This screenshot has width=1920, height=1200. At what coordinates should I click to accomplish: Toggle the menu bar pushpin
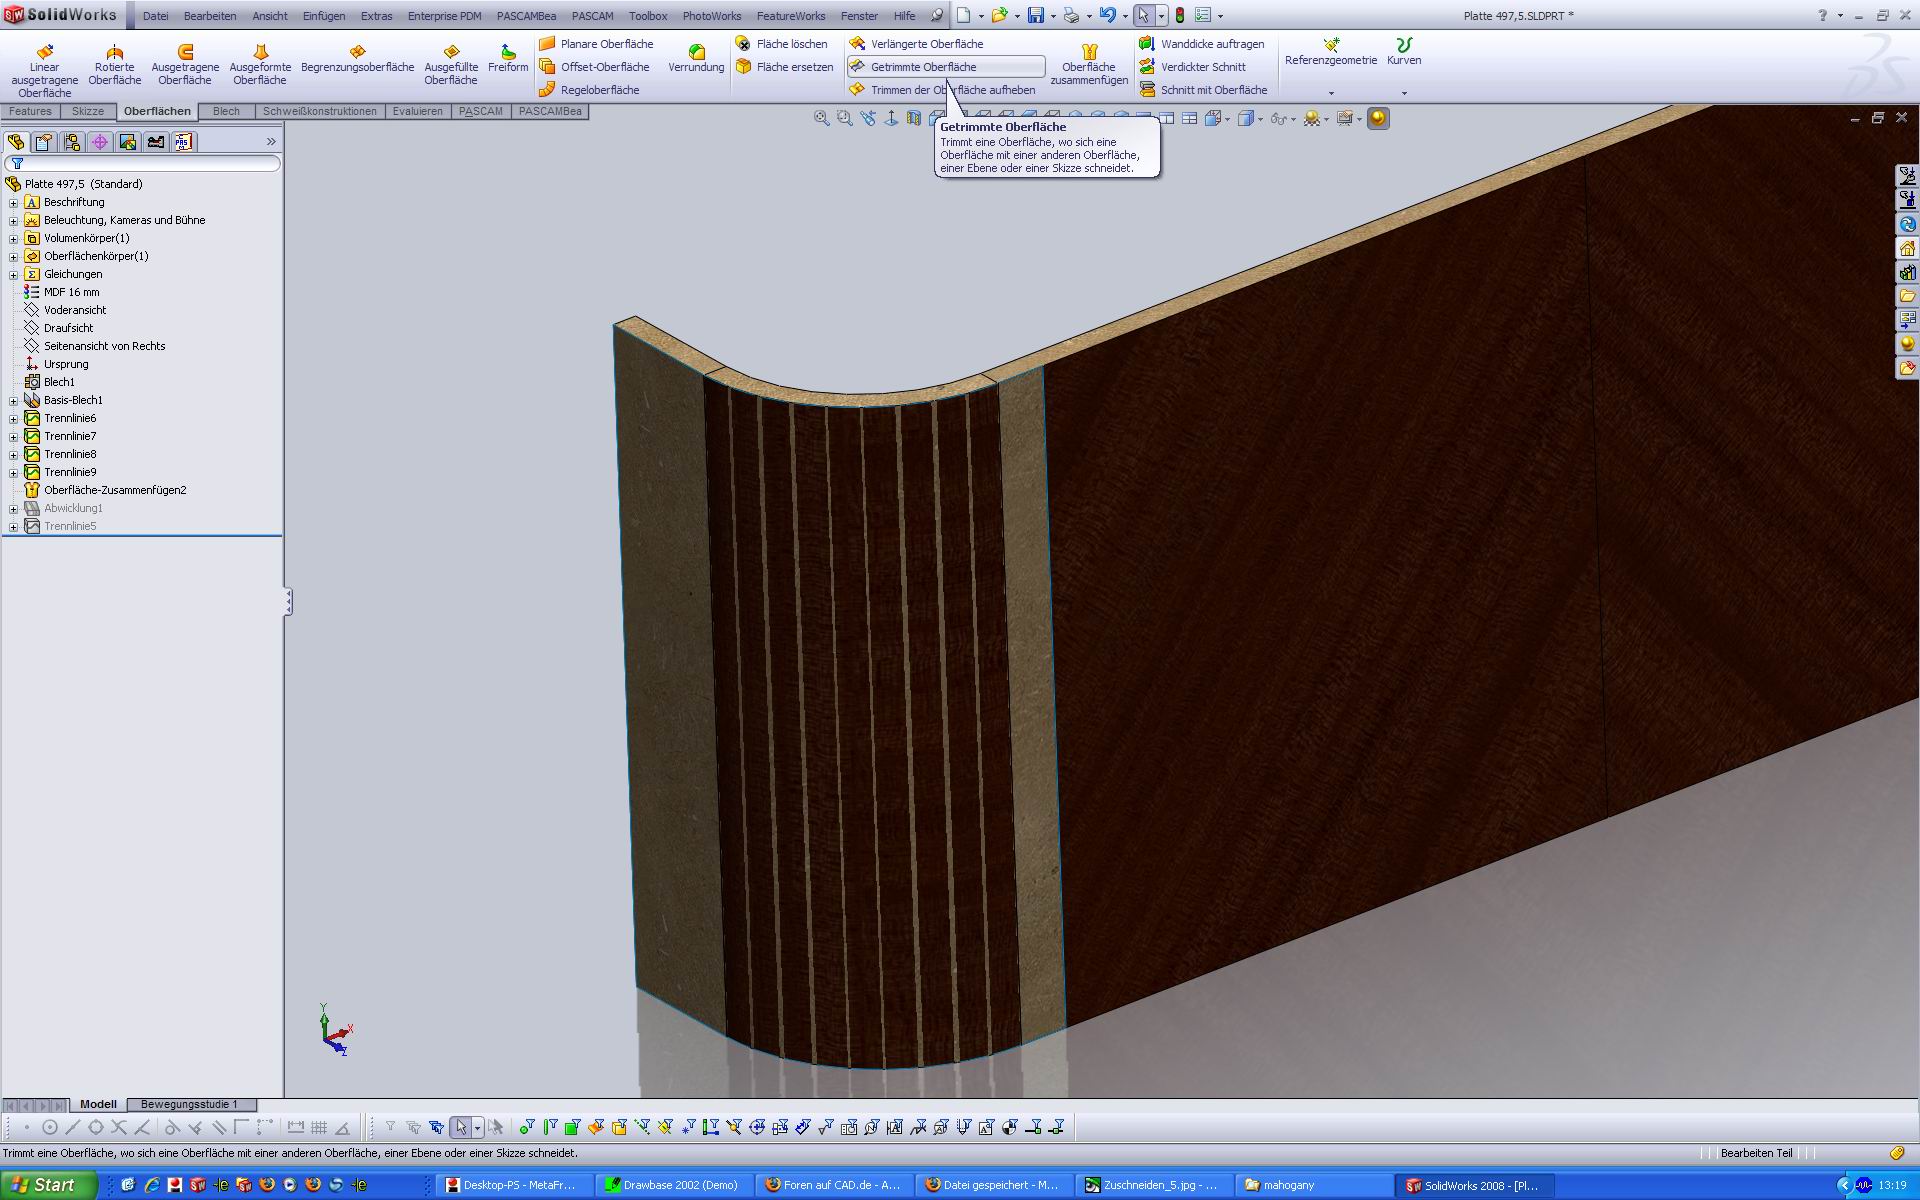(936, 15)
